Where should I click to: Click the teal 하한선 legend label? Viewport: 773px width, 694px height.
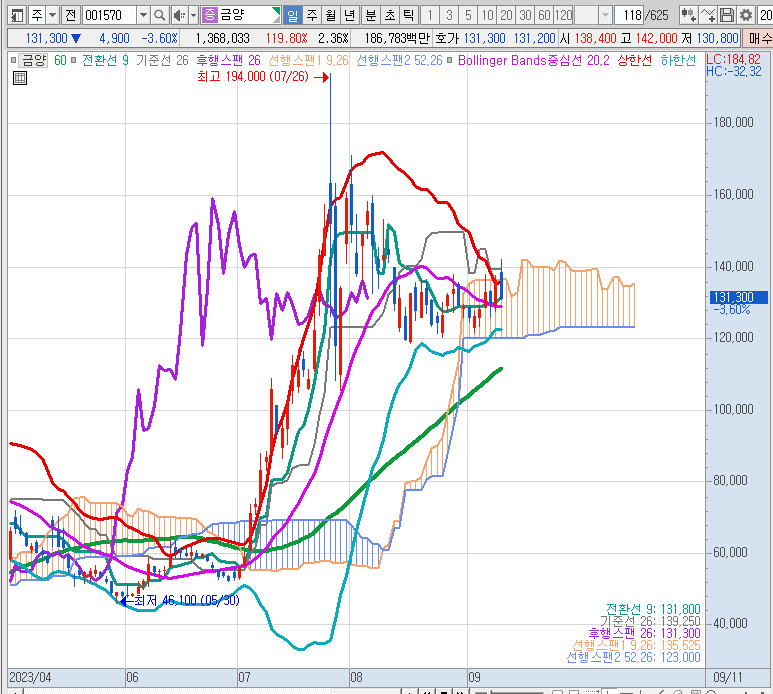pos(678,61)
